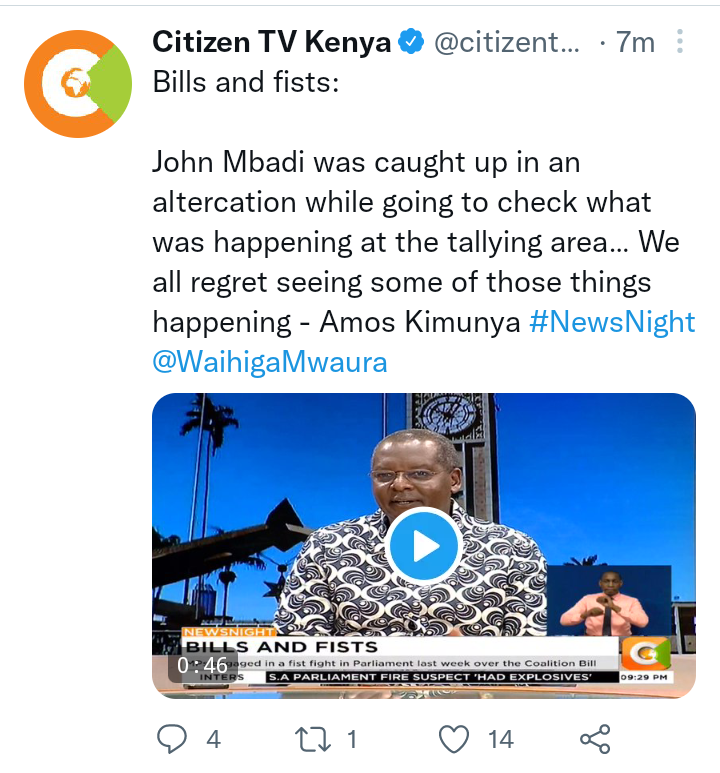Image resolution: width=720 pixels, height=773 pixels.
Task: Play the Bills and Fists video
Action: coord(424,546)
